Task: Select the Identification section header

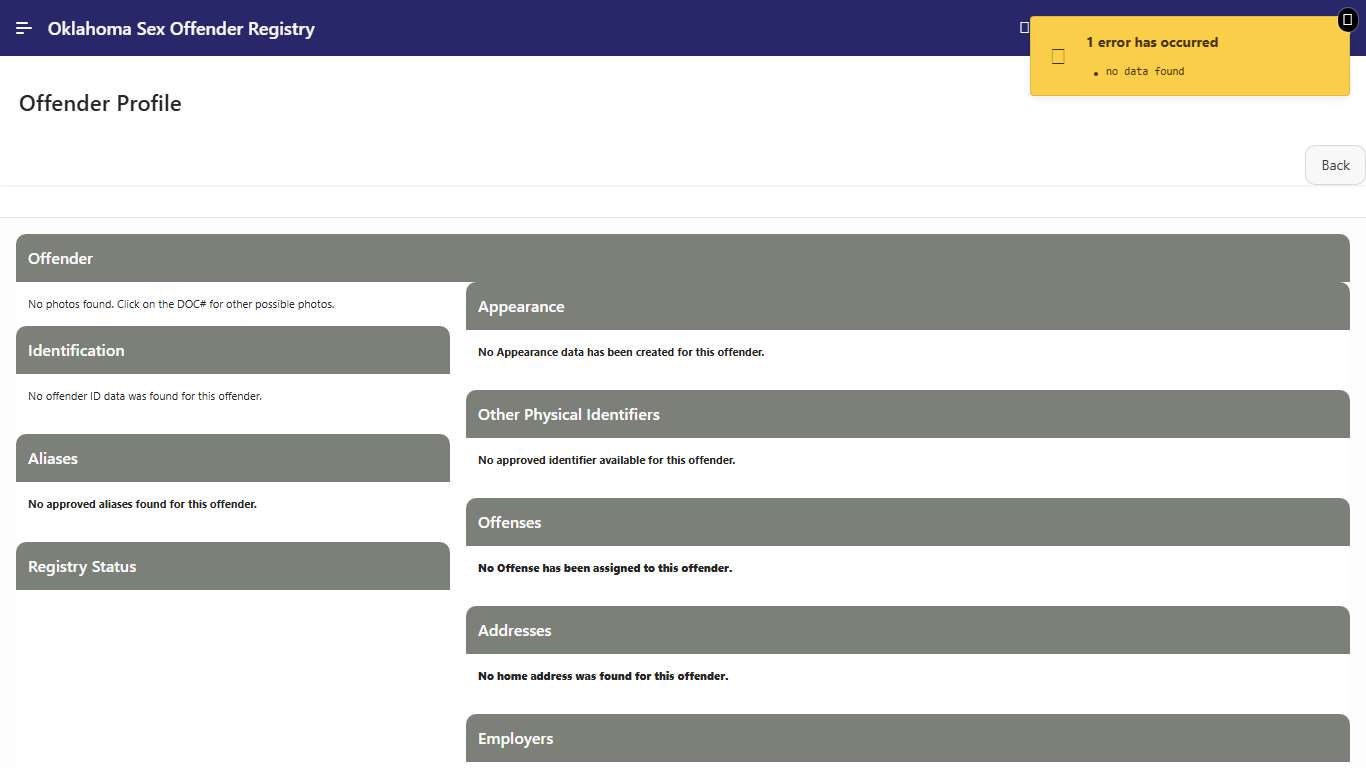Action: point(76,350)
